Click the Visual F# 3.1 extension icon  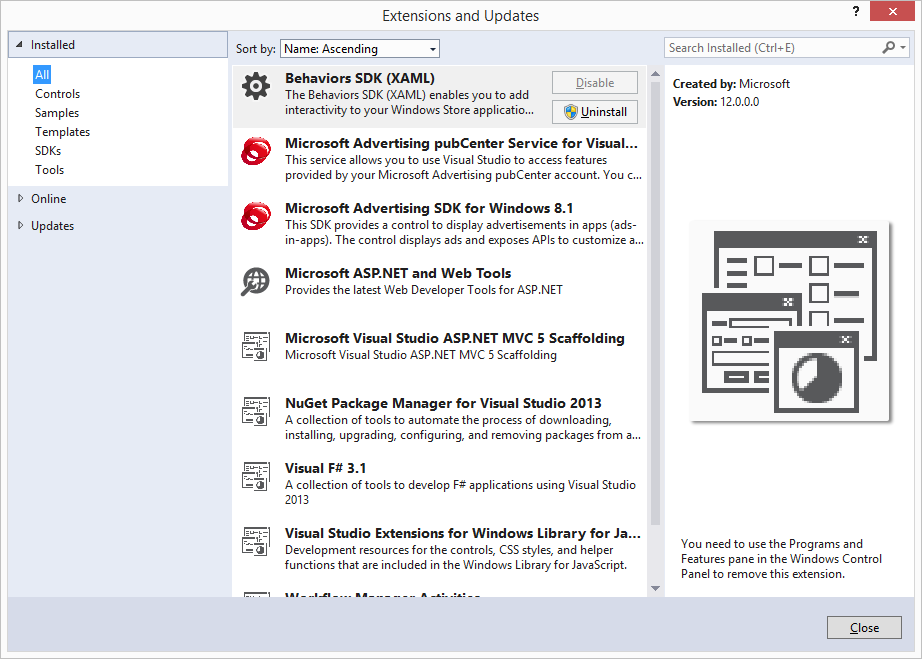coord(256,476)
